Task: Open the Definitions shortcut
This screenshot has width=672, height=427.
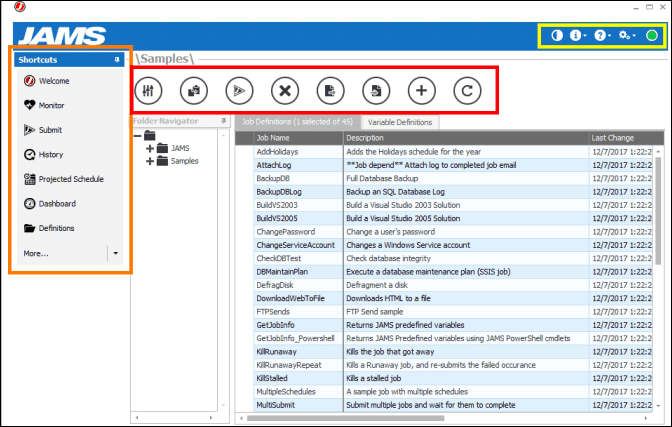Action: 49,228
